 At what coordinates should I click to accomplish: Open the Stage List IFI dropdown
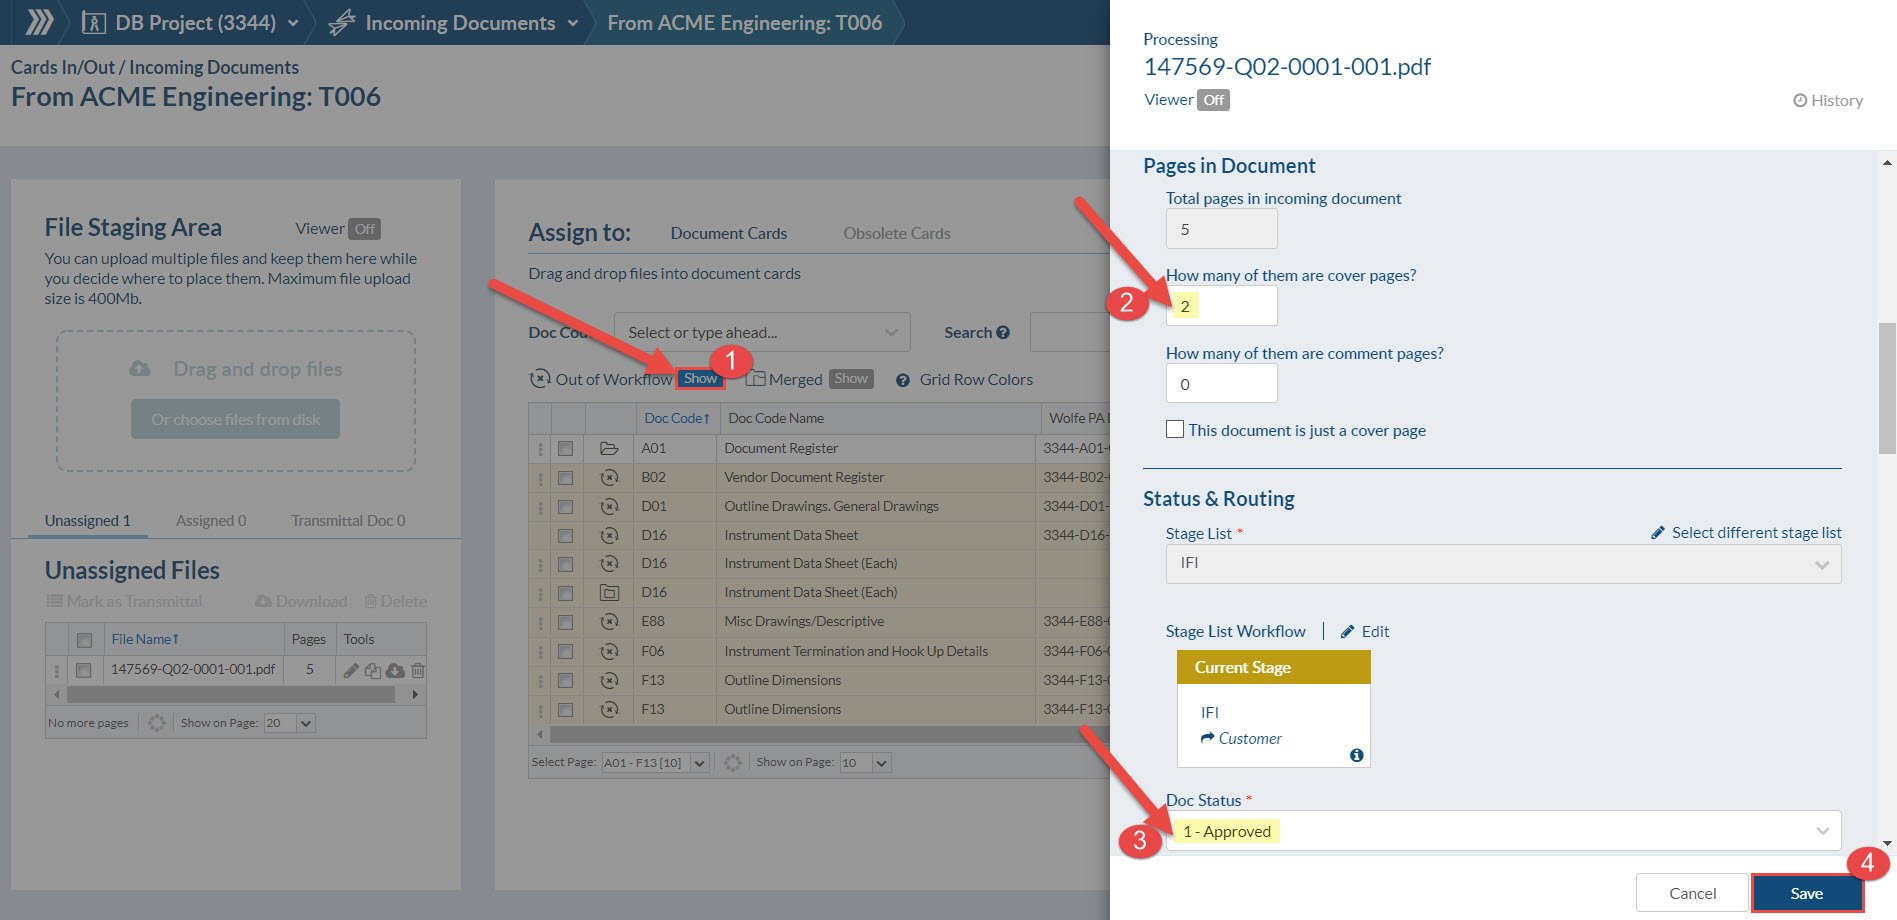(1503, 564)
